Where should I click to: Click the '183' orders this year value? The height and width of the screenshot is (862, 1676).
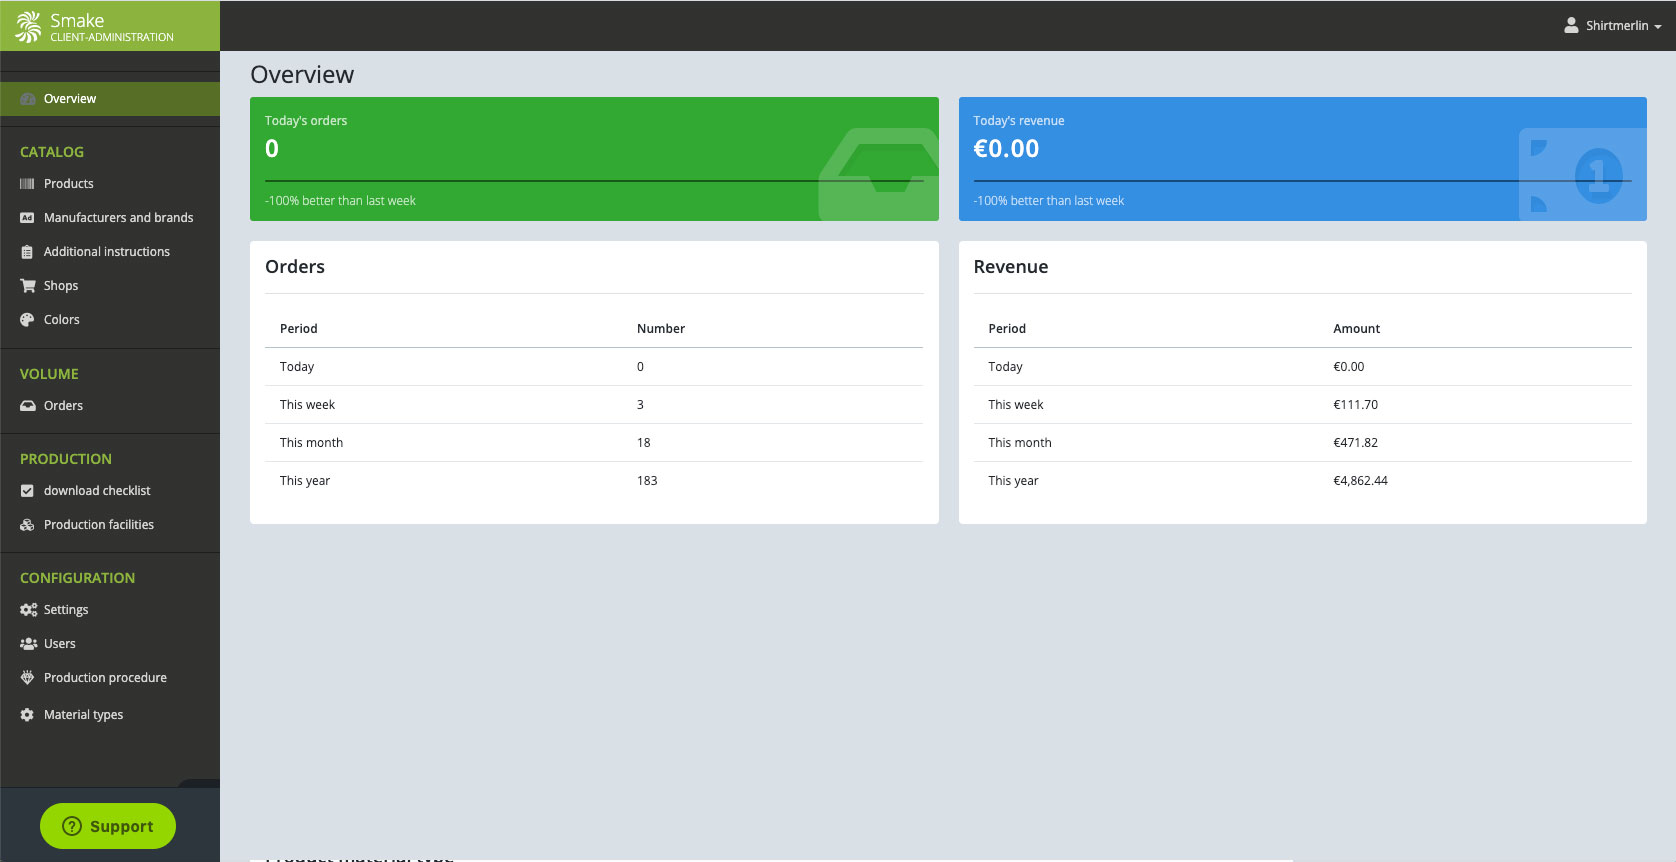647,481
